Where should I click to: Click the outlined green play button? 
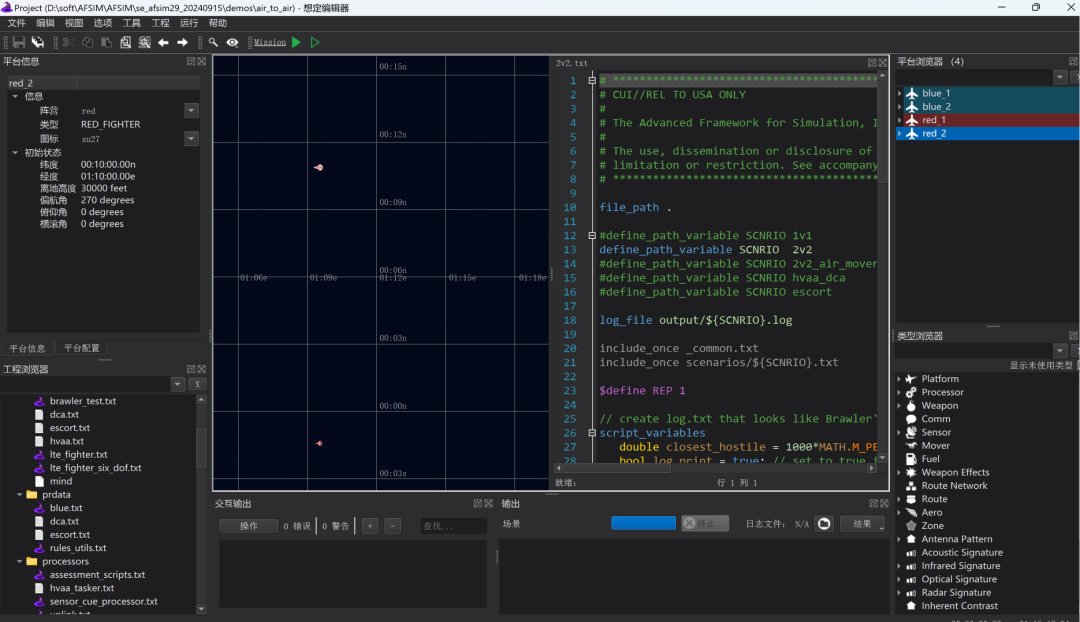coord(315,43)
